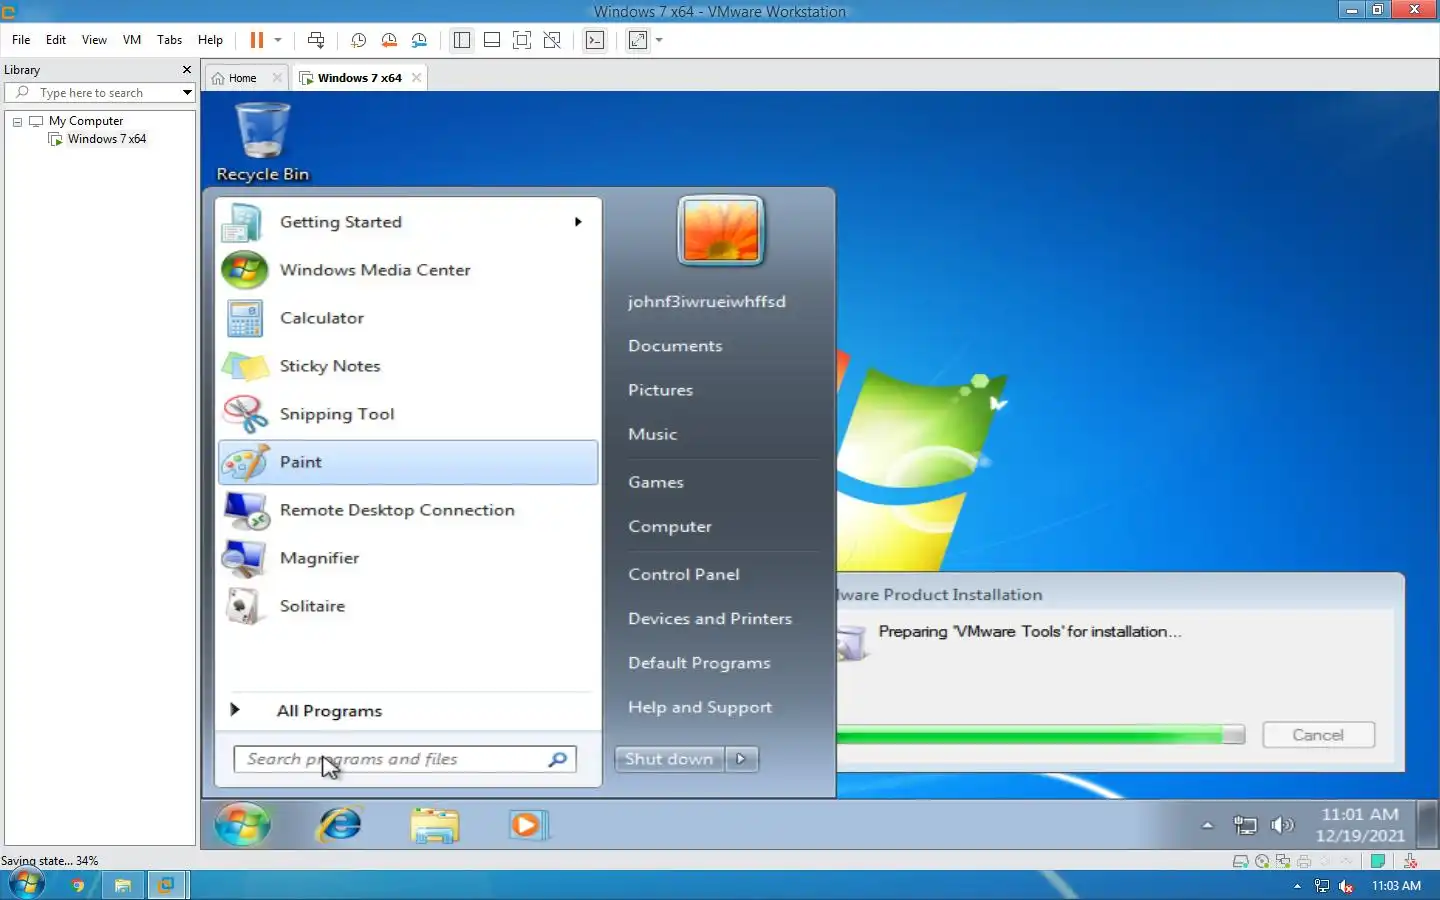Toggle Unity mode icon in toolbar
Viewport: 1440px width, 900px height.
[x=552, y=40]
